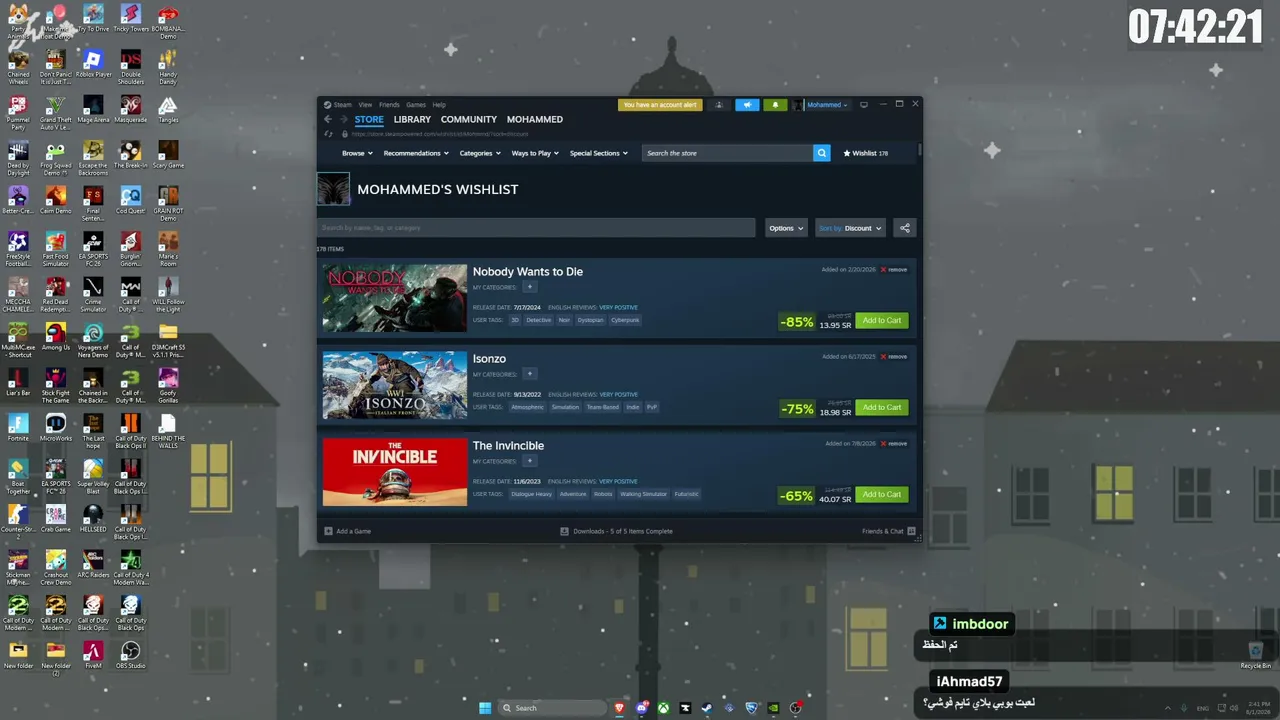Expand the Categories dropdown
The width and height of the screenshot is (1280, 720).
(480, 153)
